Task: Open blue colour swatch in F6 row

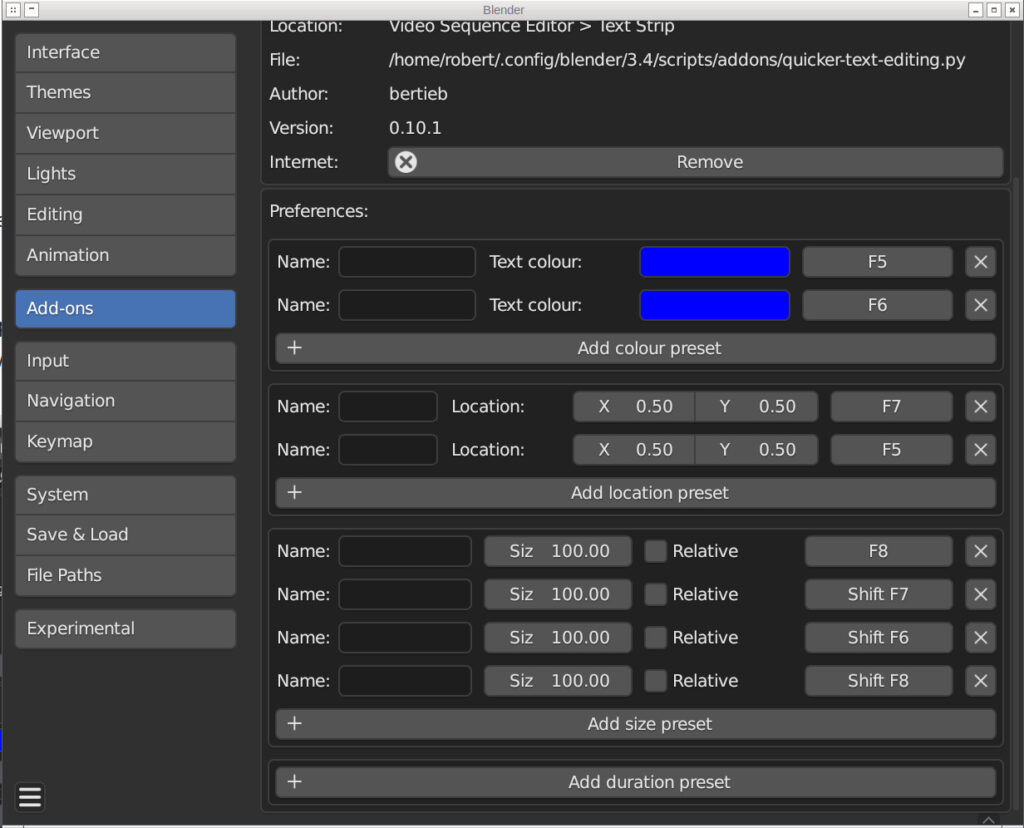Action: [x=714, y=305]
